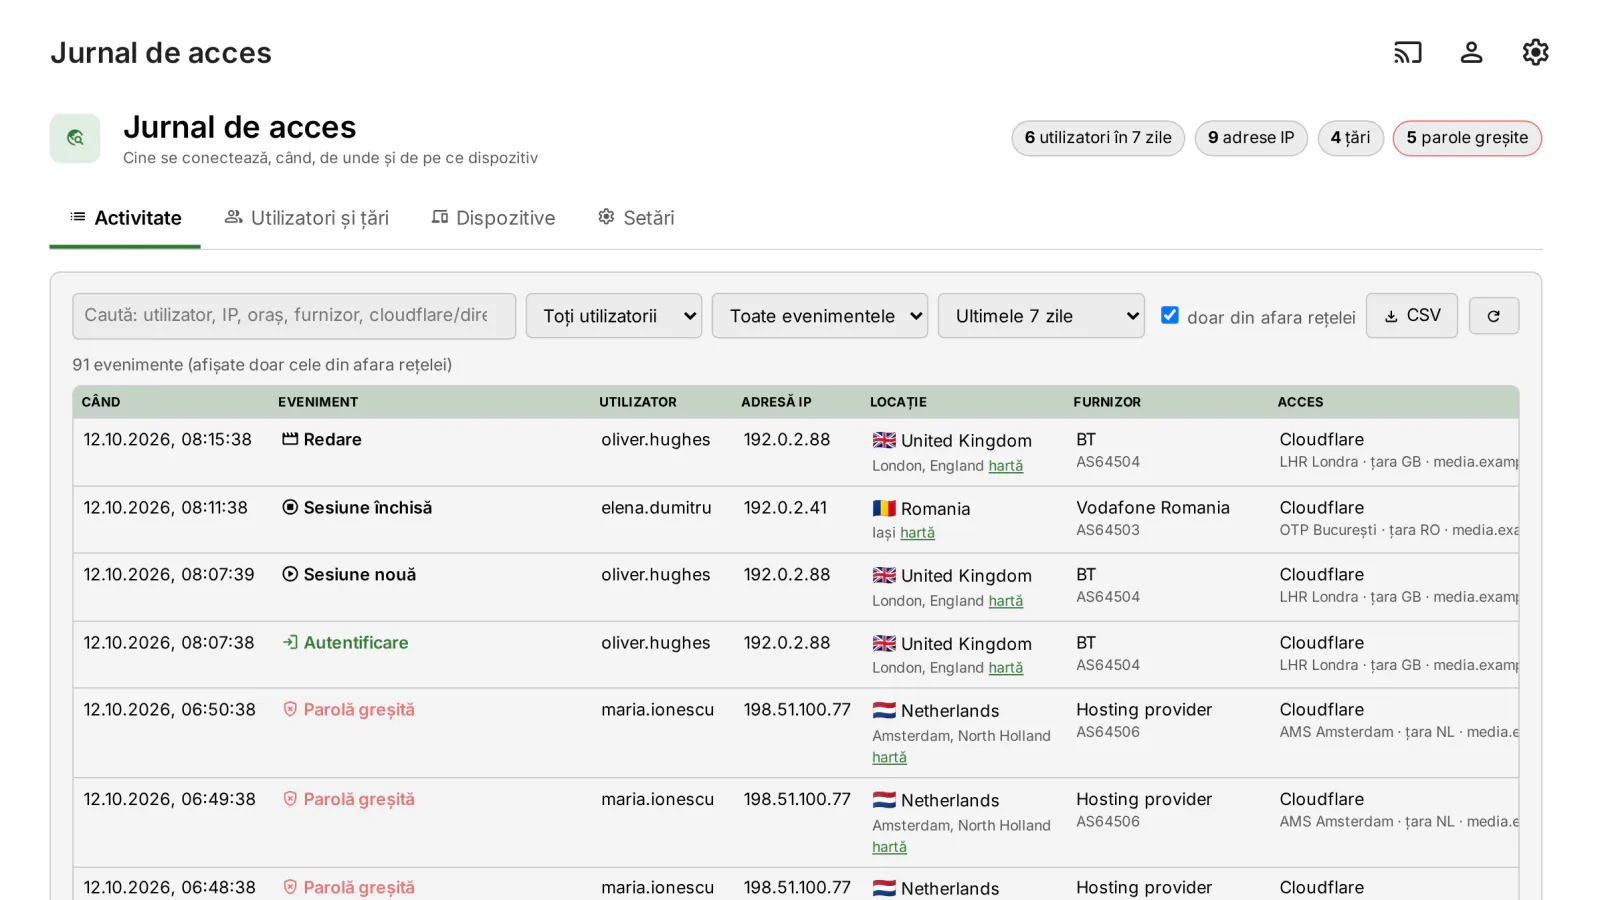The width and height of the screenshot is (1600, 900).
Task: Click the '4 țări' badge
Action: click(1350, 138)
